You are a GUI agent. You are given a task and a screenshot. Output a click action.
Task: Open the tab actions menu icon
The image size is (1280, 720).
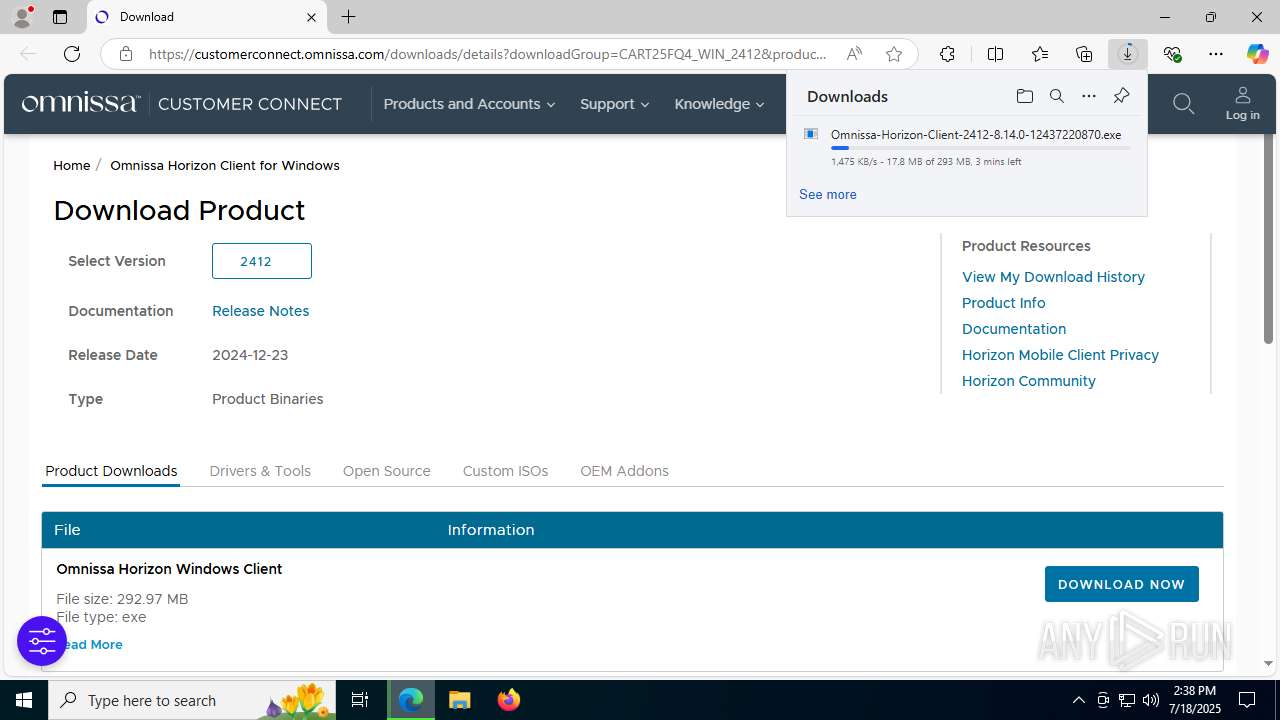pyautogui.click(x=60, y=17)
